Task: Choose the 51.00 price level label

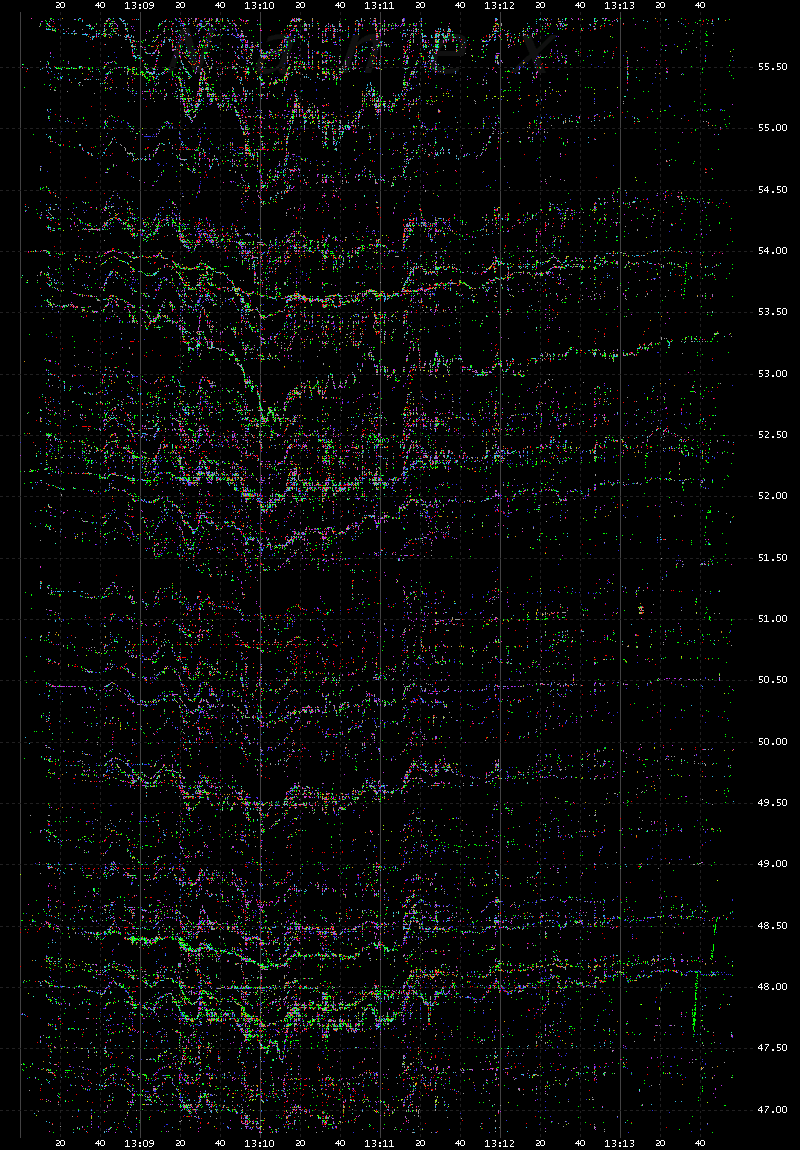Action: point(773,619)
